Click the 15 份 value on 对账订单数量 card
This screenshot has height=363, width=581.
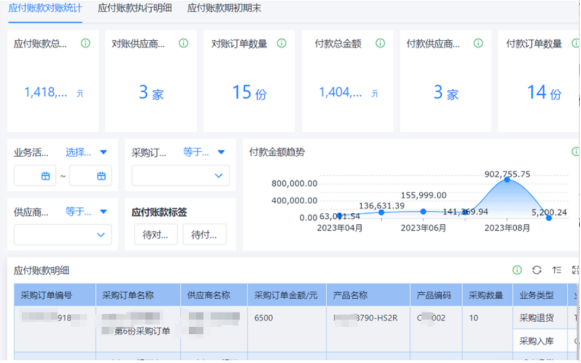[x=249, y=92]
